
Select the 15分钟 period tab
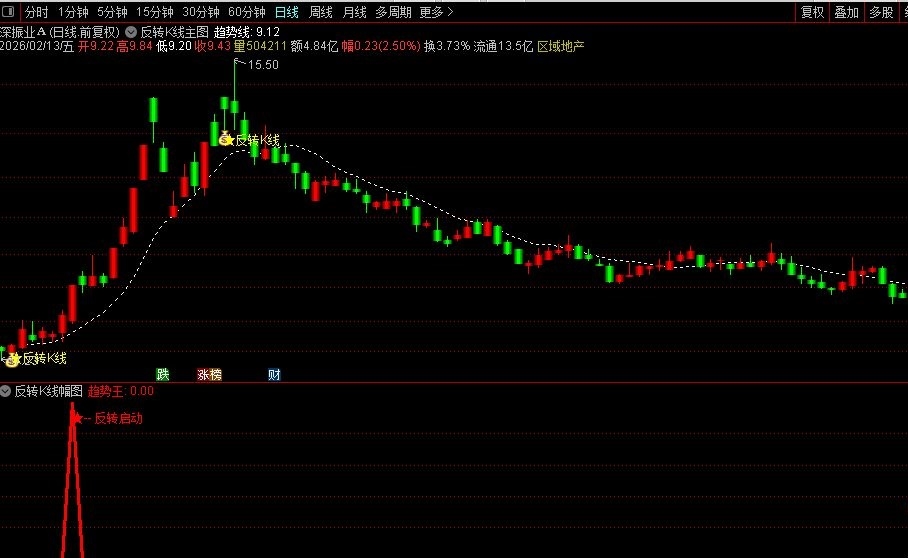point(155,12)
